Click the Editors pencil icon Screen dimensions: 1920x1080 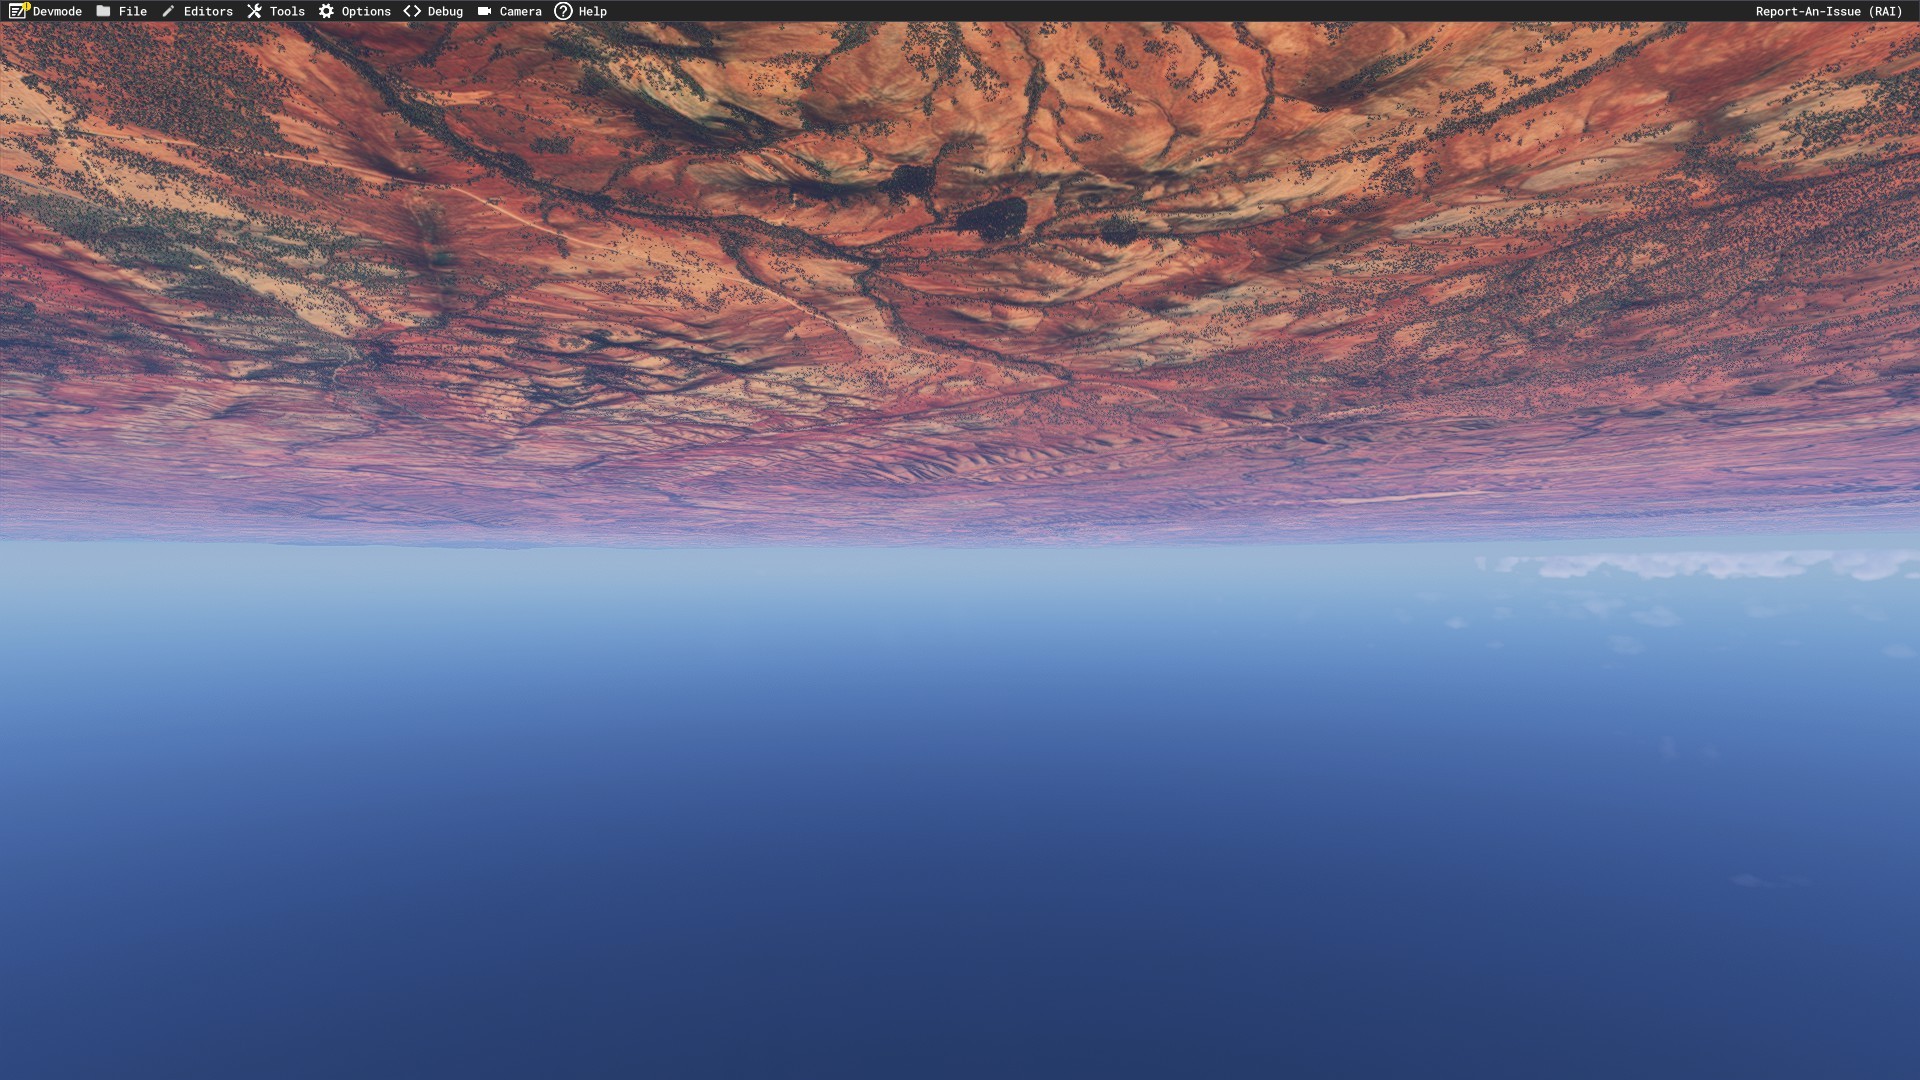point(168,11)
